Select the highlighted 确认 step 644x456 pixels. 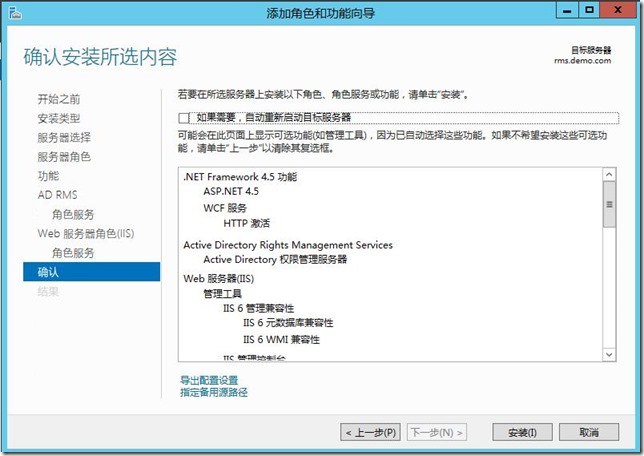(92, 272)
